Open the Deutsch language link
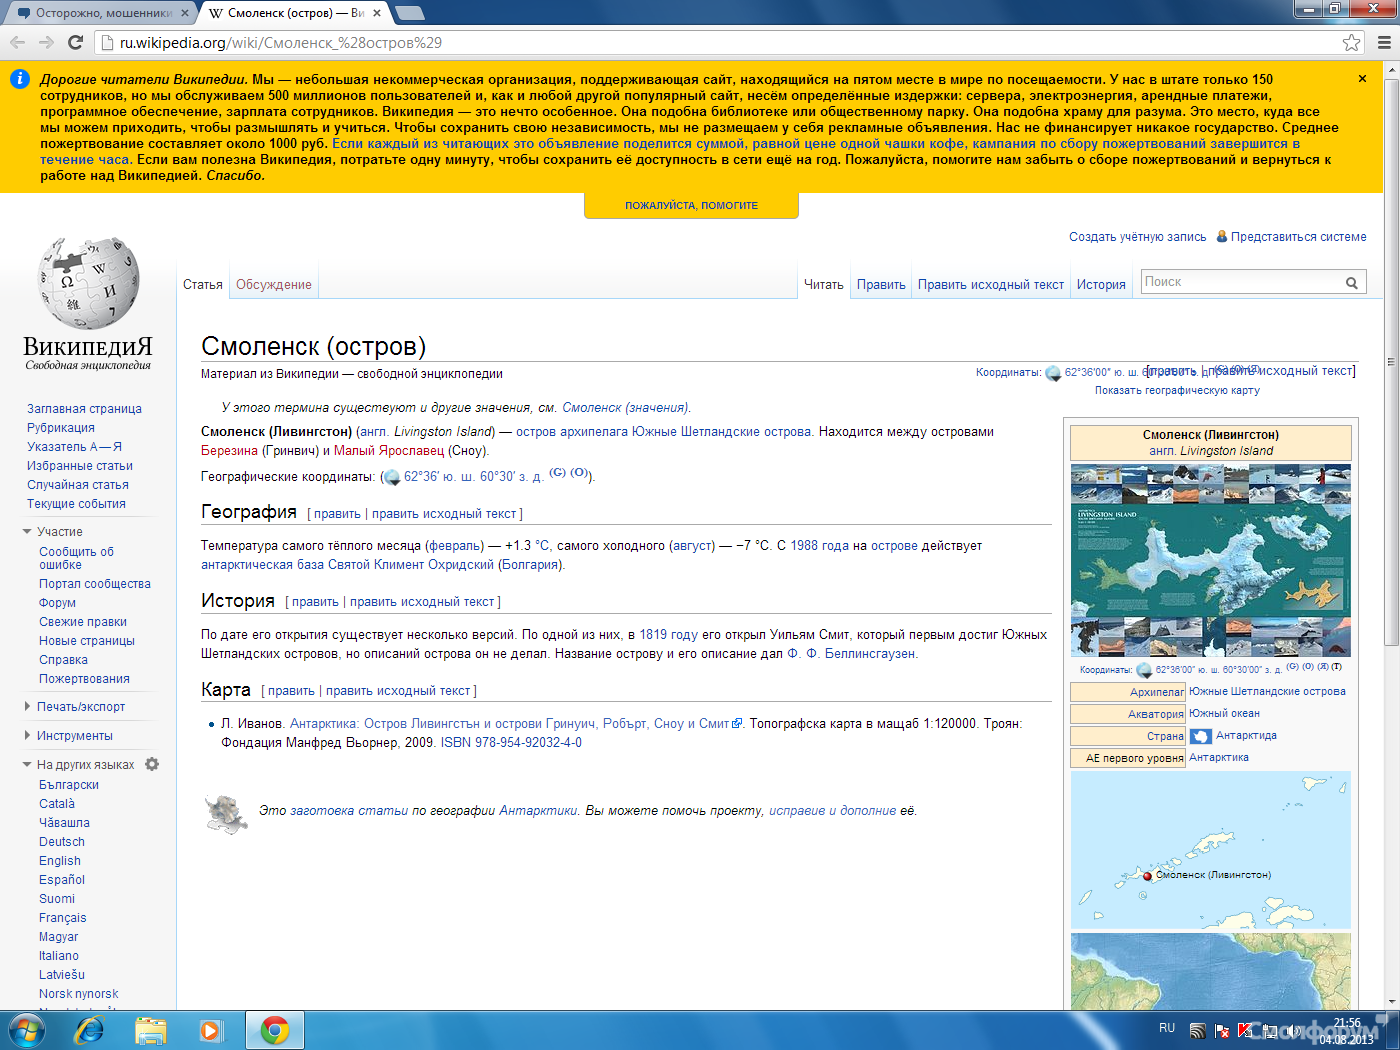Image resolution: width=1400 pixels, height=1050 pixels. 62,842
